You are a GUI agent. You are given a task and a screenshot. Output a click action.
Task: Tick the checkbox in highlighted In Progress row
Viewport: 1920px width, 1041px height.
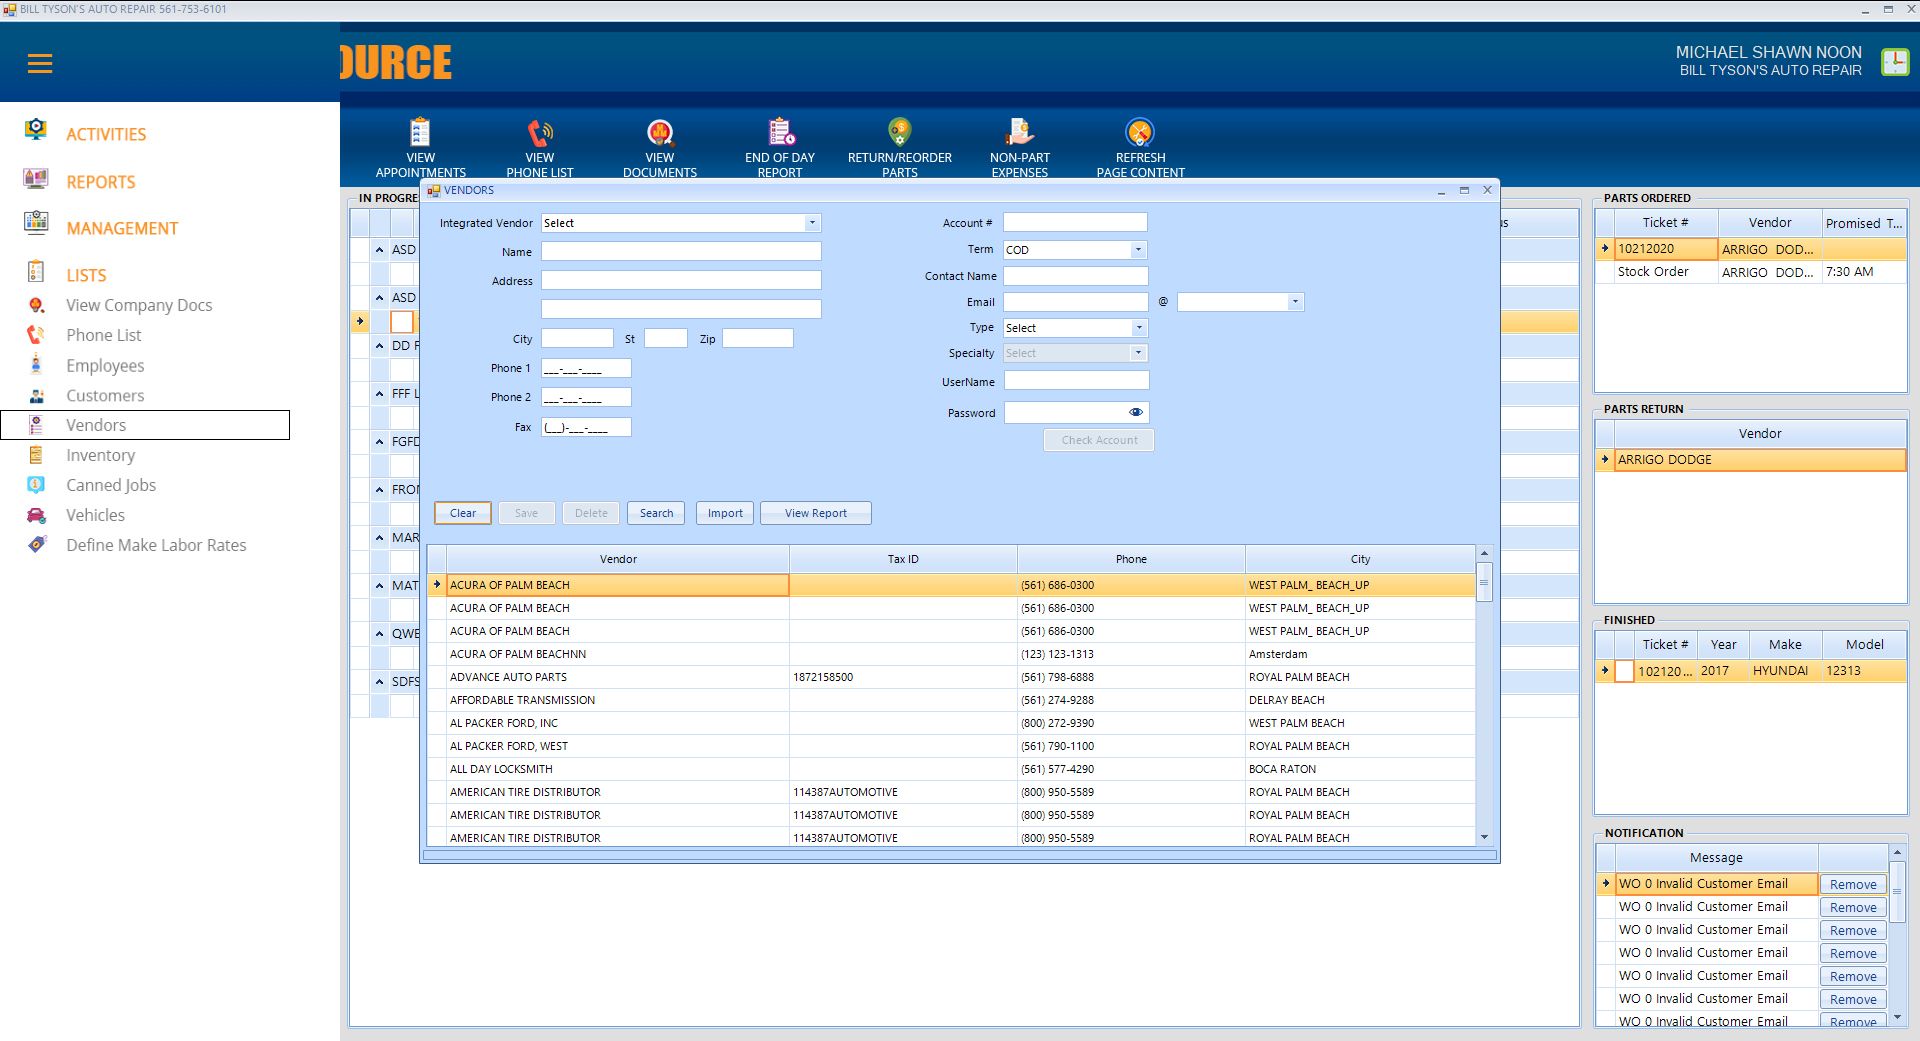tap(401, 322)
